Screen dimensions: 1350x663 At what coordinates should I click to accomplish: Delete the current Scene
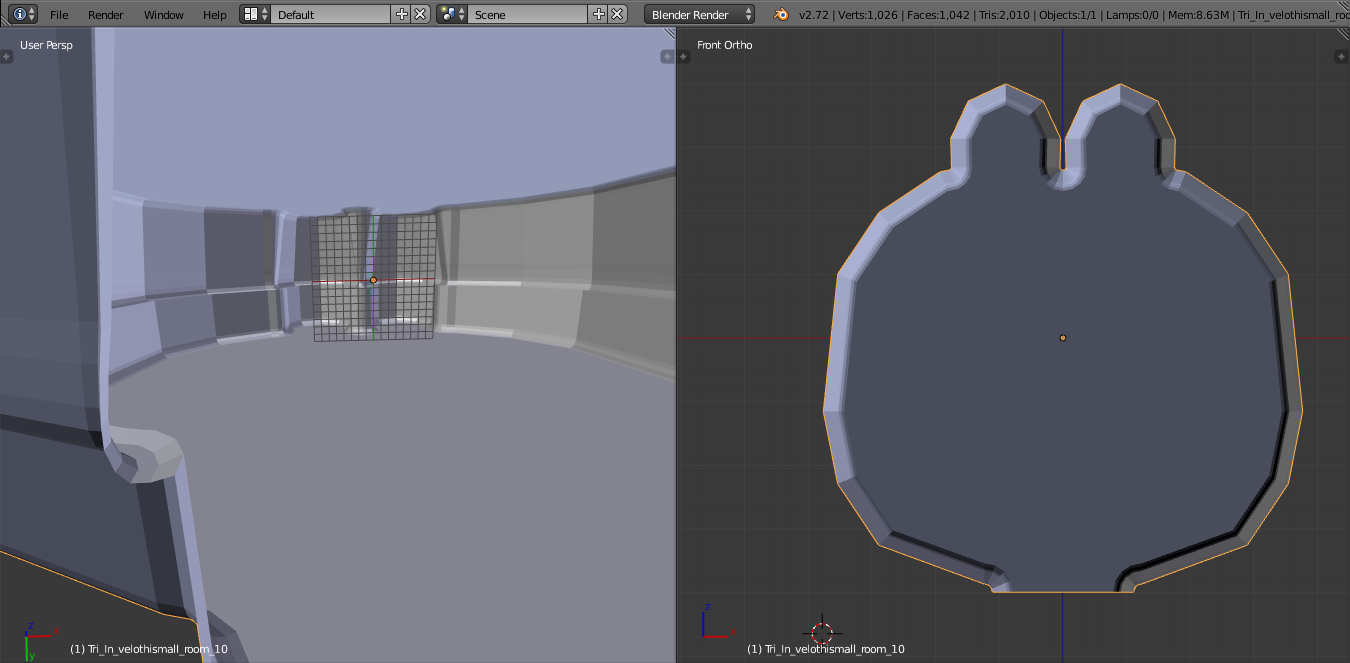point(618,14)
